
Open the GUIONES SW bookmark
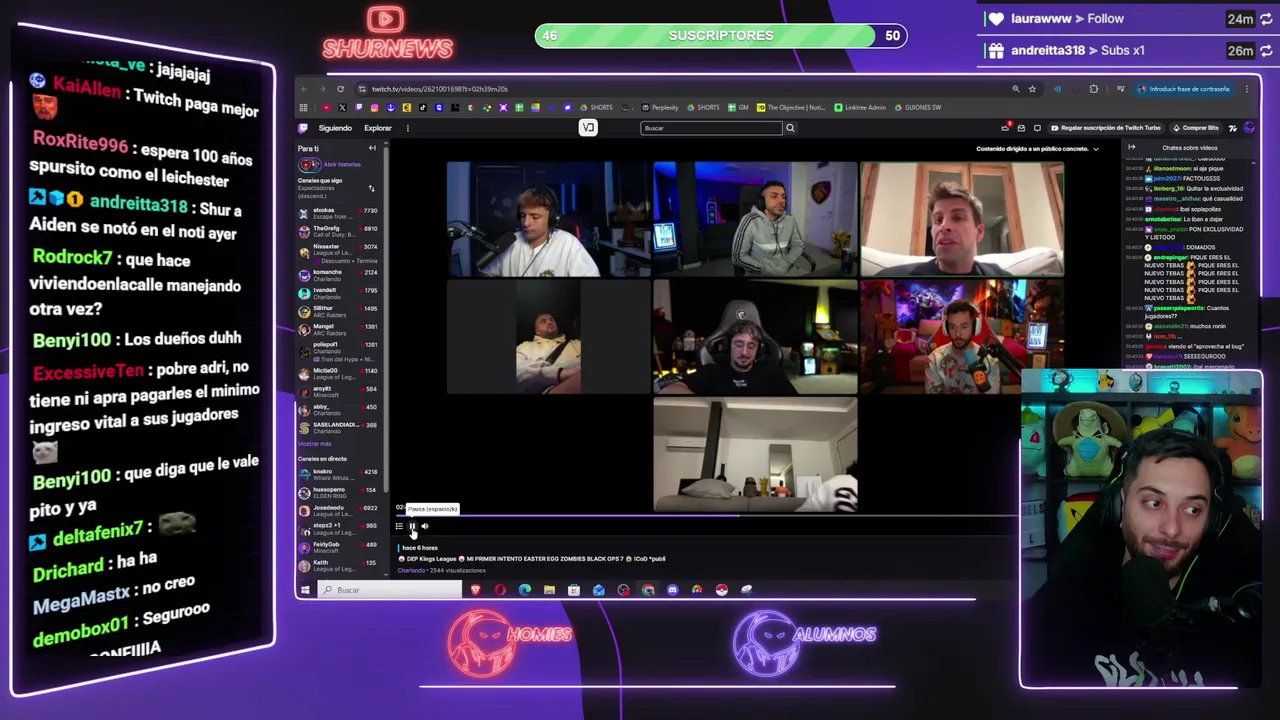(918, 107)
